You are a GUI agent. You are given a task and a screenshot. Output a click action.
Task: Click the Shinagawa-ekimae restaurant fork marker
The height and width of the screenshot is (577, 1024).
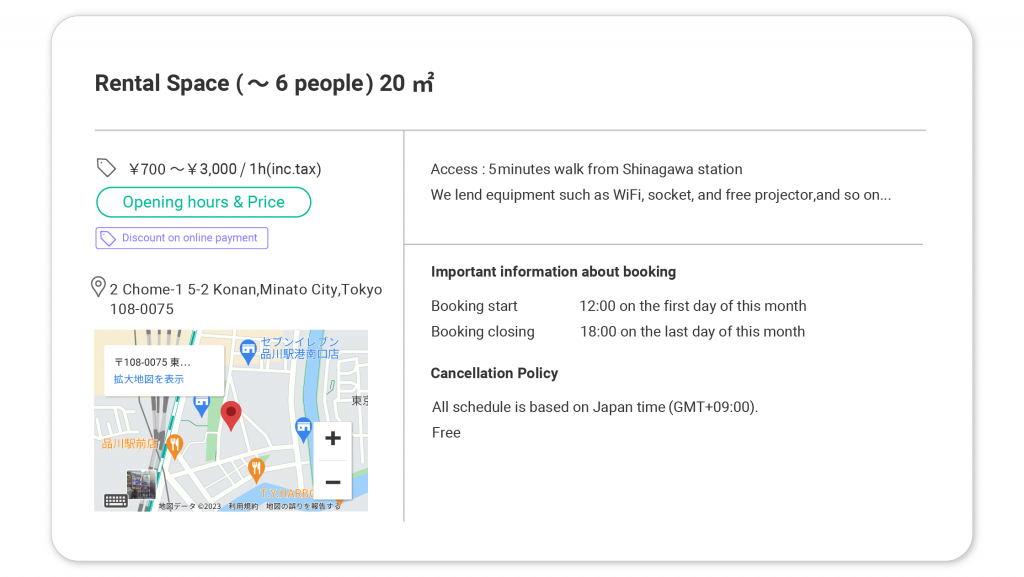pos(174,447)
